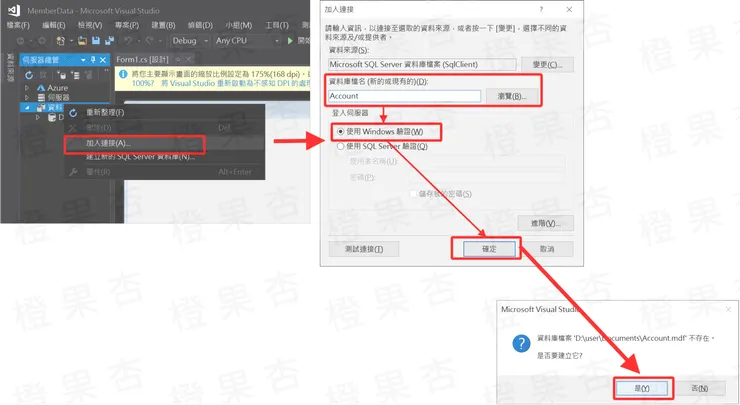The height and width of the screenshot is (405, 740).
Task: Open the 檔案(F) menu
Action: click(18, 25)
